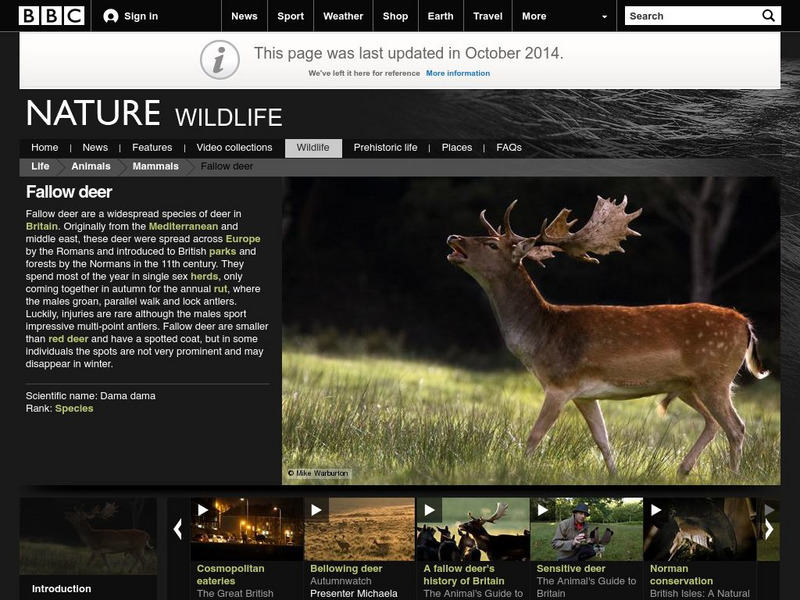Click the left carousel arrow
The image size is (800, 600).
pos(176,527)
